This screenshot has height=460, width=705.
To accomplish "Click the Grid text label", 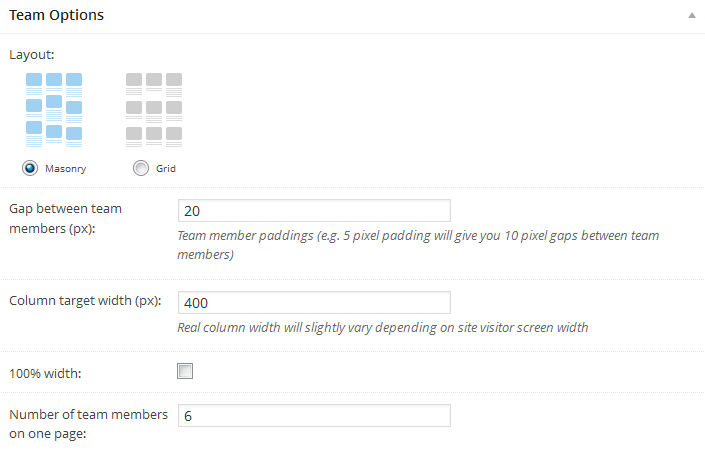I will pyautogui.click(x=166, y=169).
